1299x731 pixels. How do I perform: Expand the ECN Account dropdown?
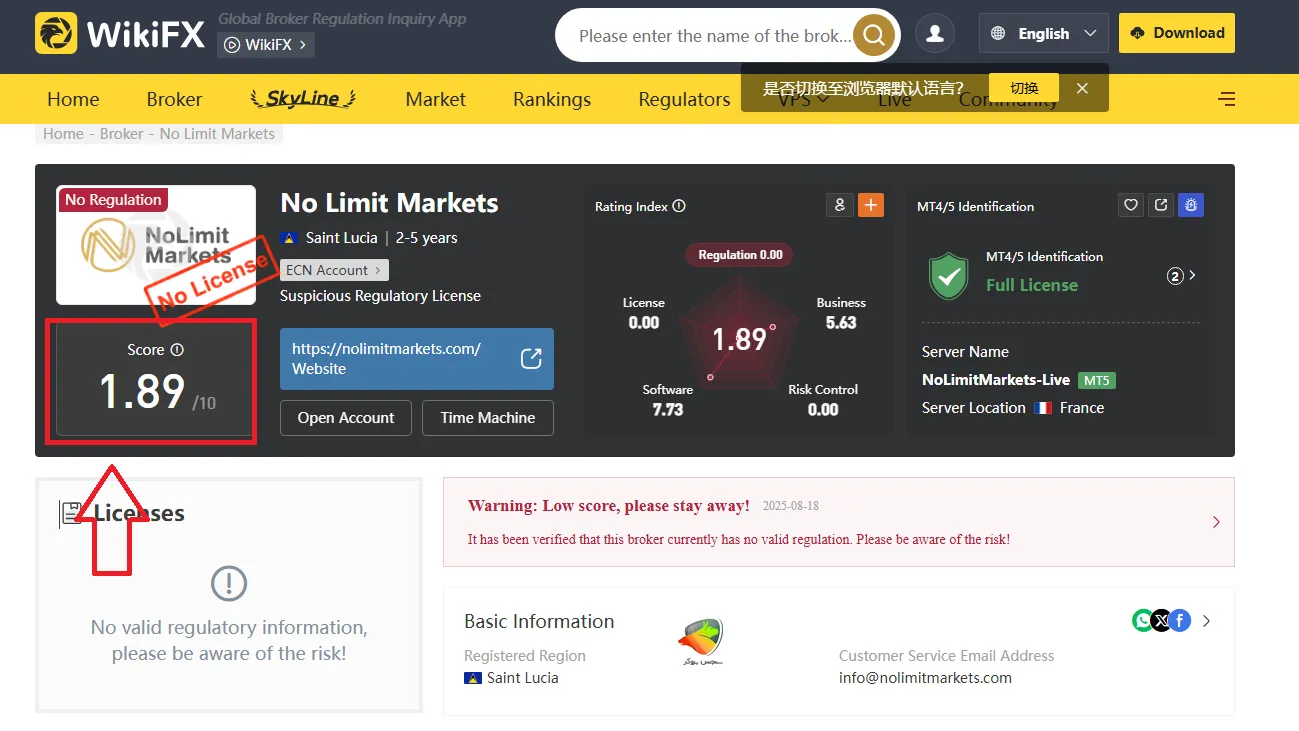pyautogui.click(x=334, y=269)
